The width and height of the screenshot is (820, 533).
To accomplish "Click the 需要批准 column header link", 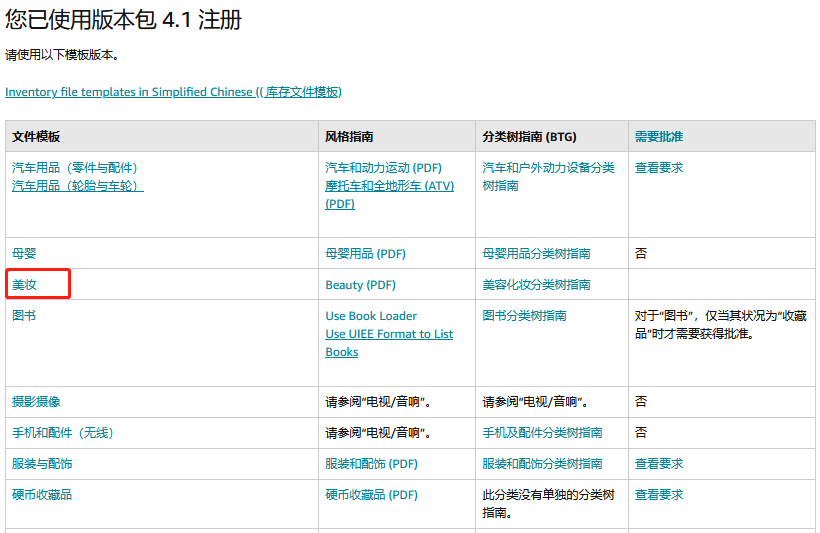I will coord(659,137).
